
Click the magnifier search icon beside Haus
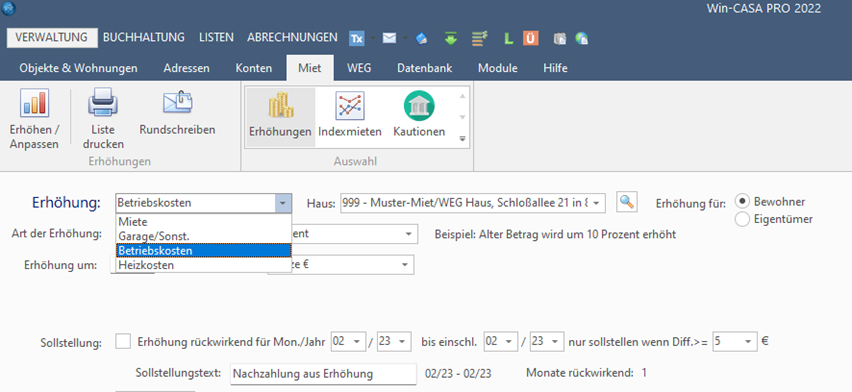[627, 202]
